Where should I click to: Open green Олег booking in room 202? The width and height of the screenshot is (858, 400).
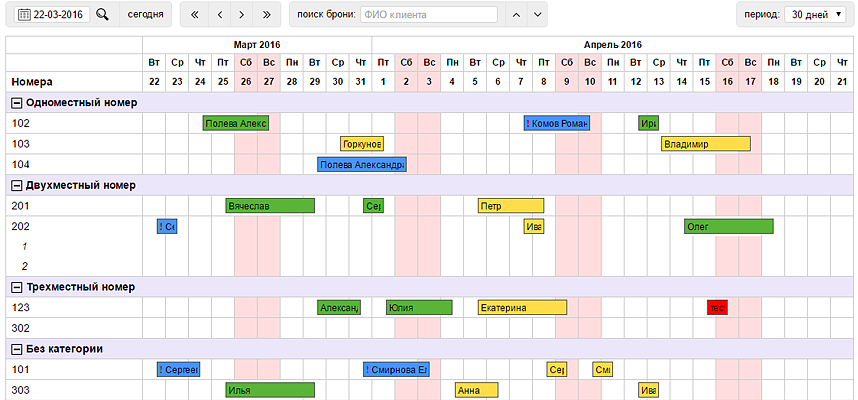[x=729, y=226]
